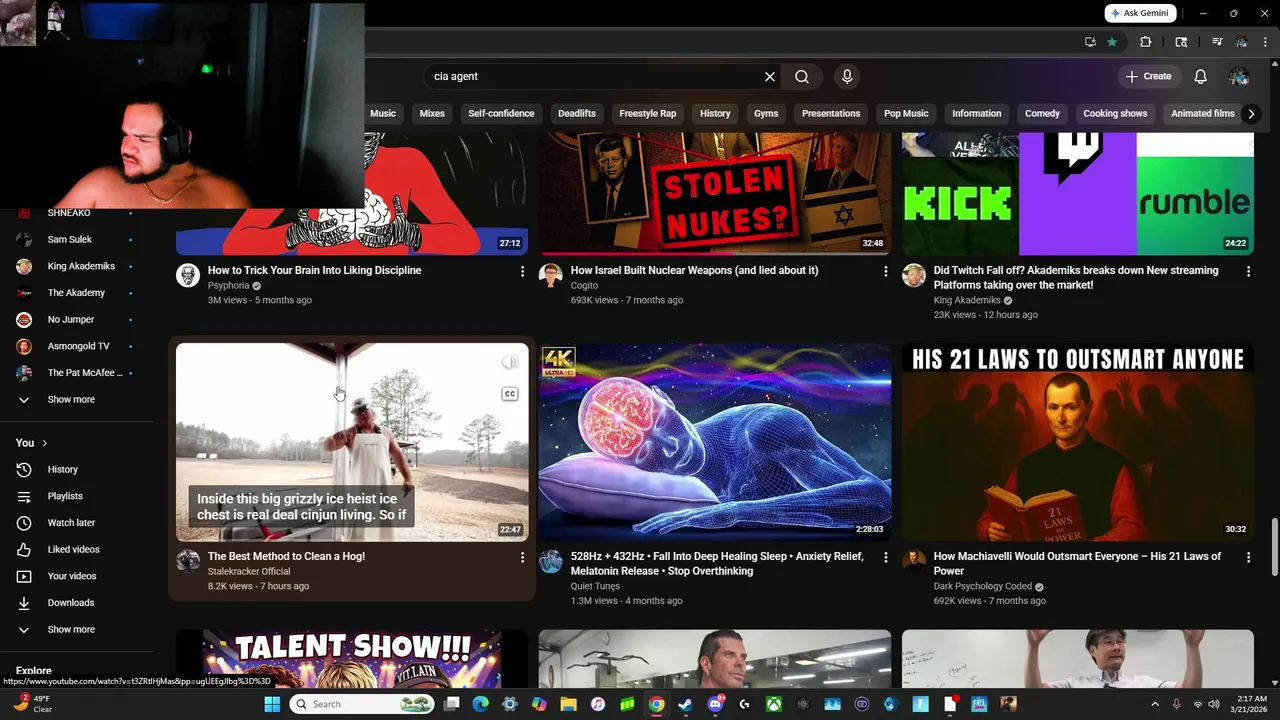This screenshot has height=720, width=1280.
Task: Open options menu for 528Hz sleep video
Action: tap(885, 557)
